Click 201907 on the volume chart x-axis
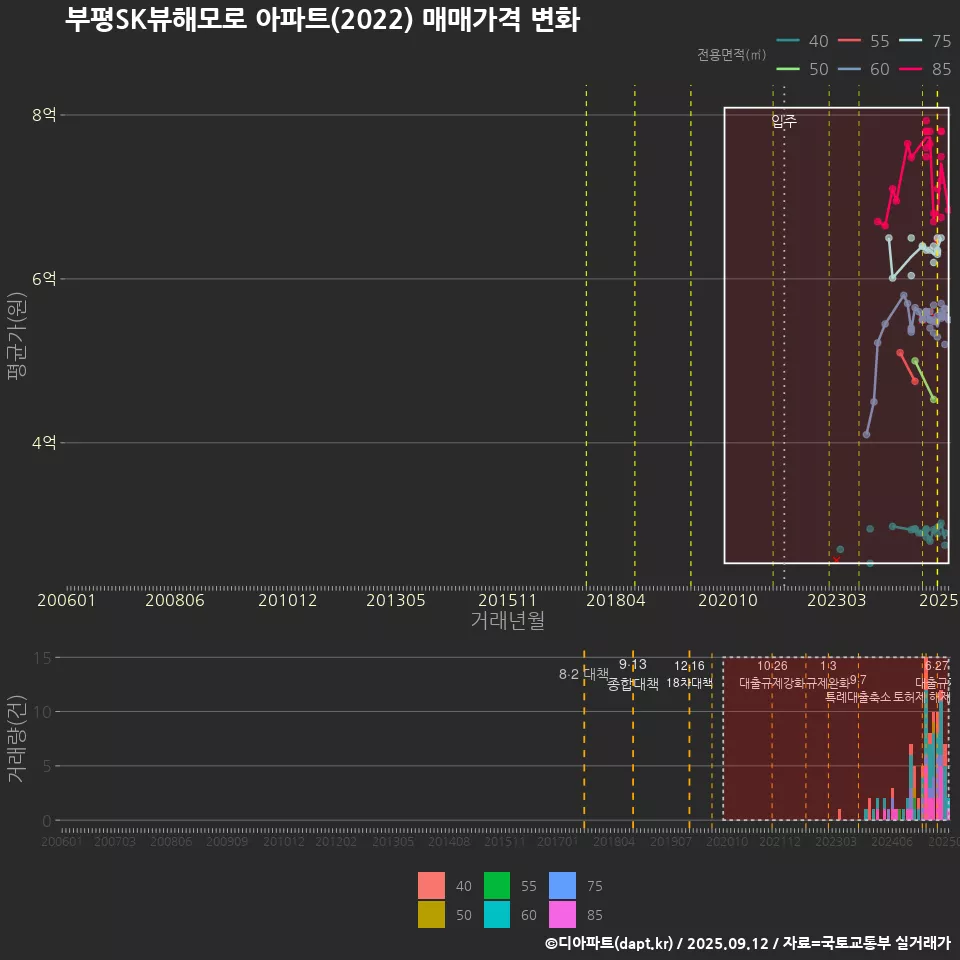 coord(670,841)
